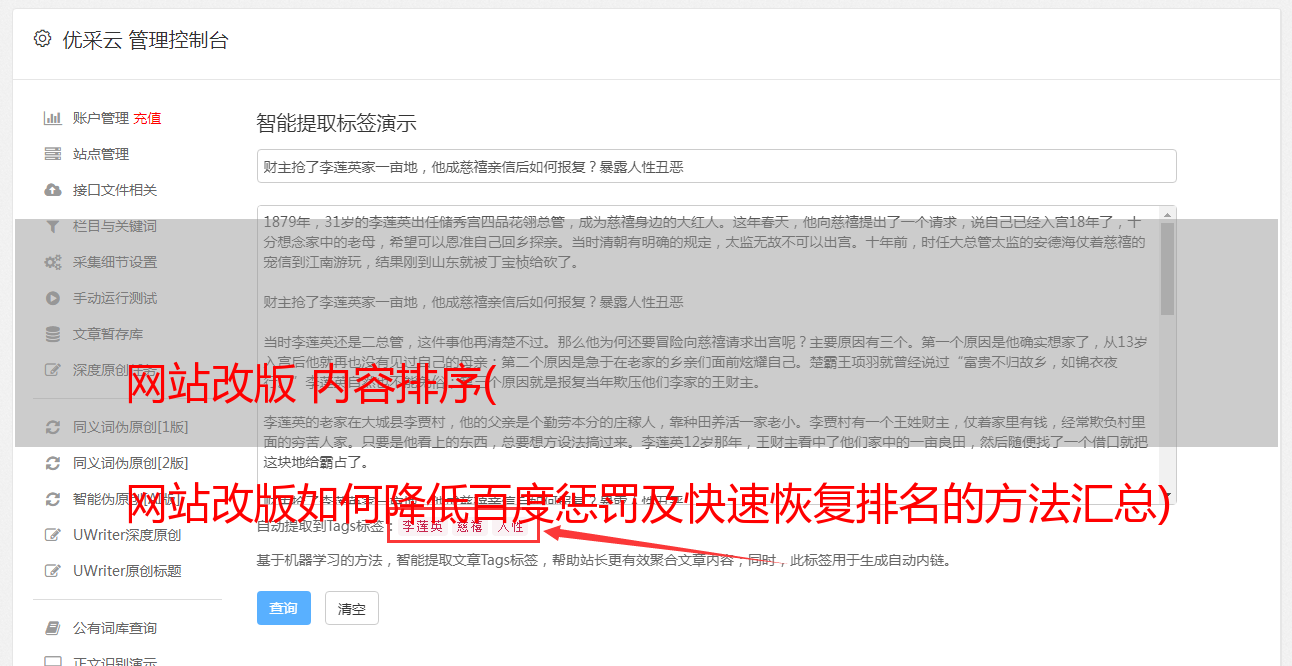Click the 清空 clear button
This screenshot has height=666, width=1292.
point(352,608)
